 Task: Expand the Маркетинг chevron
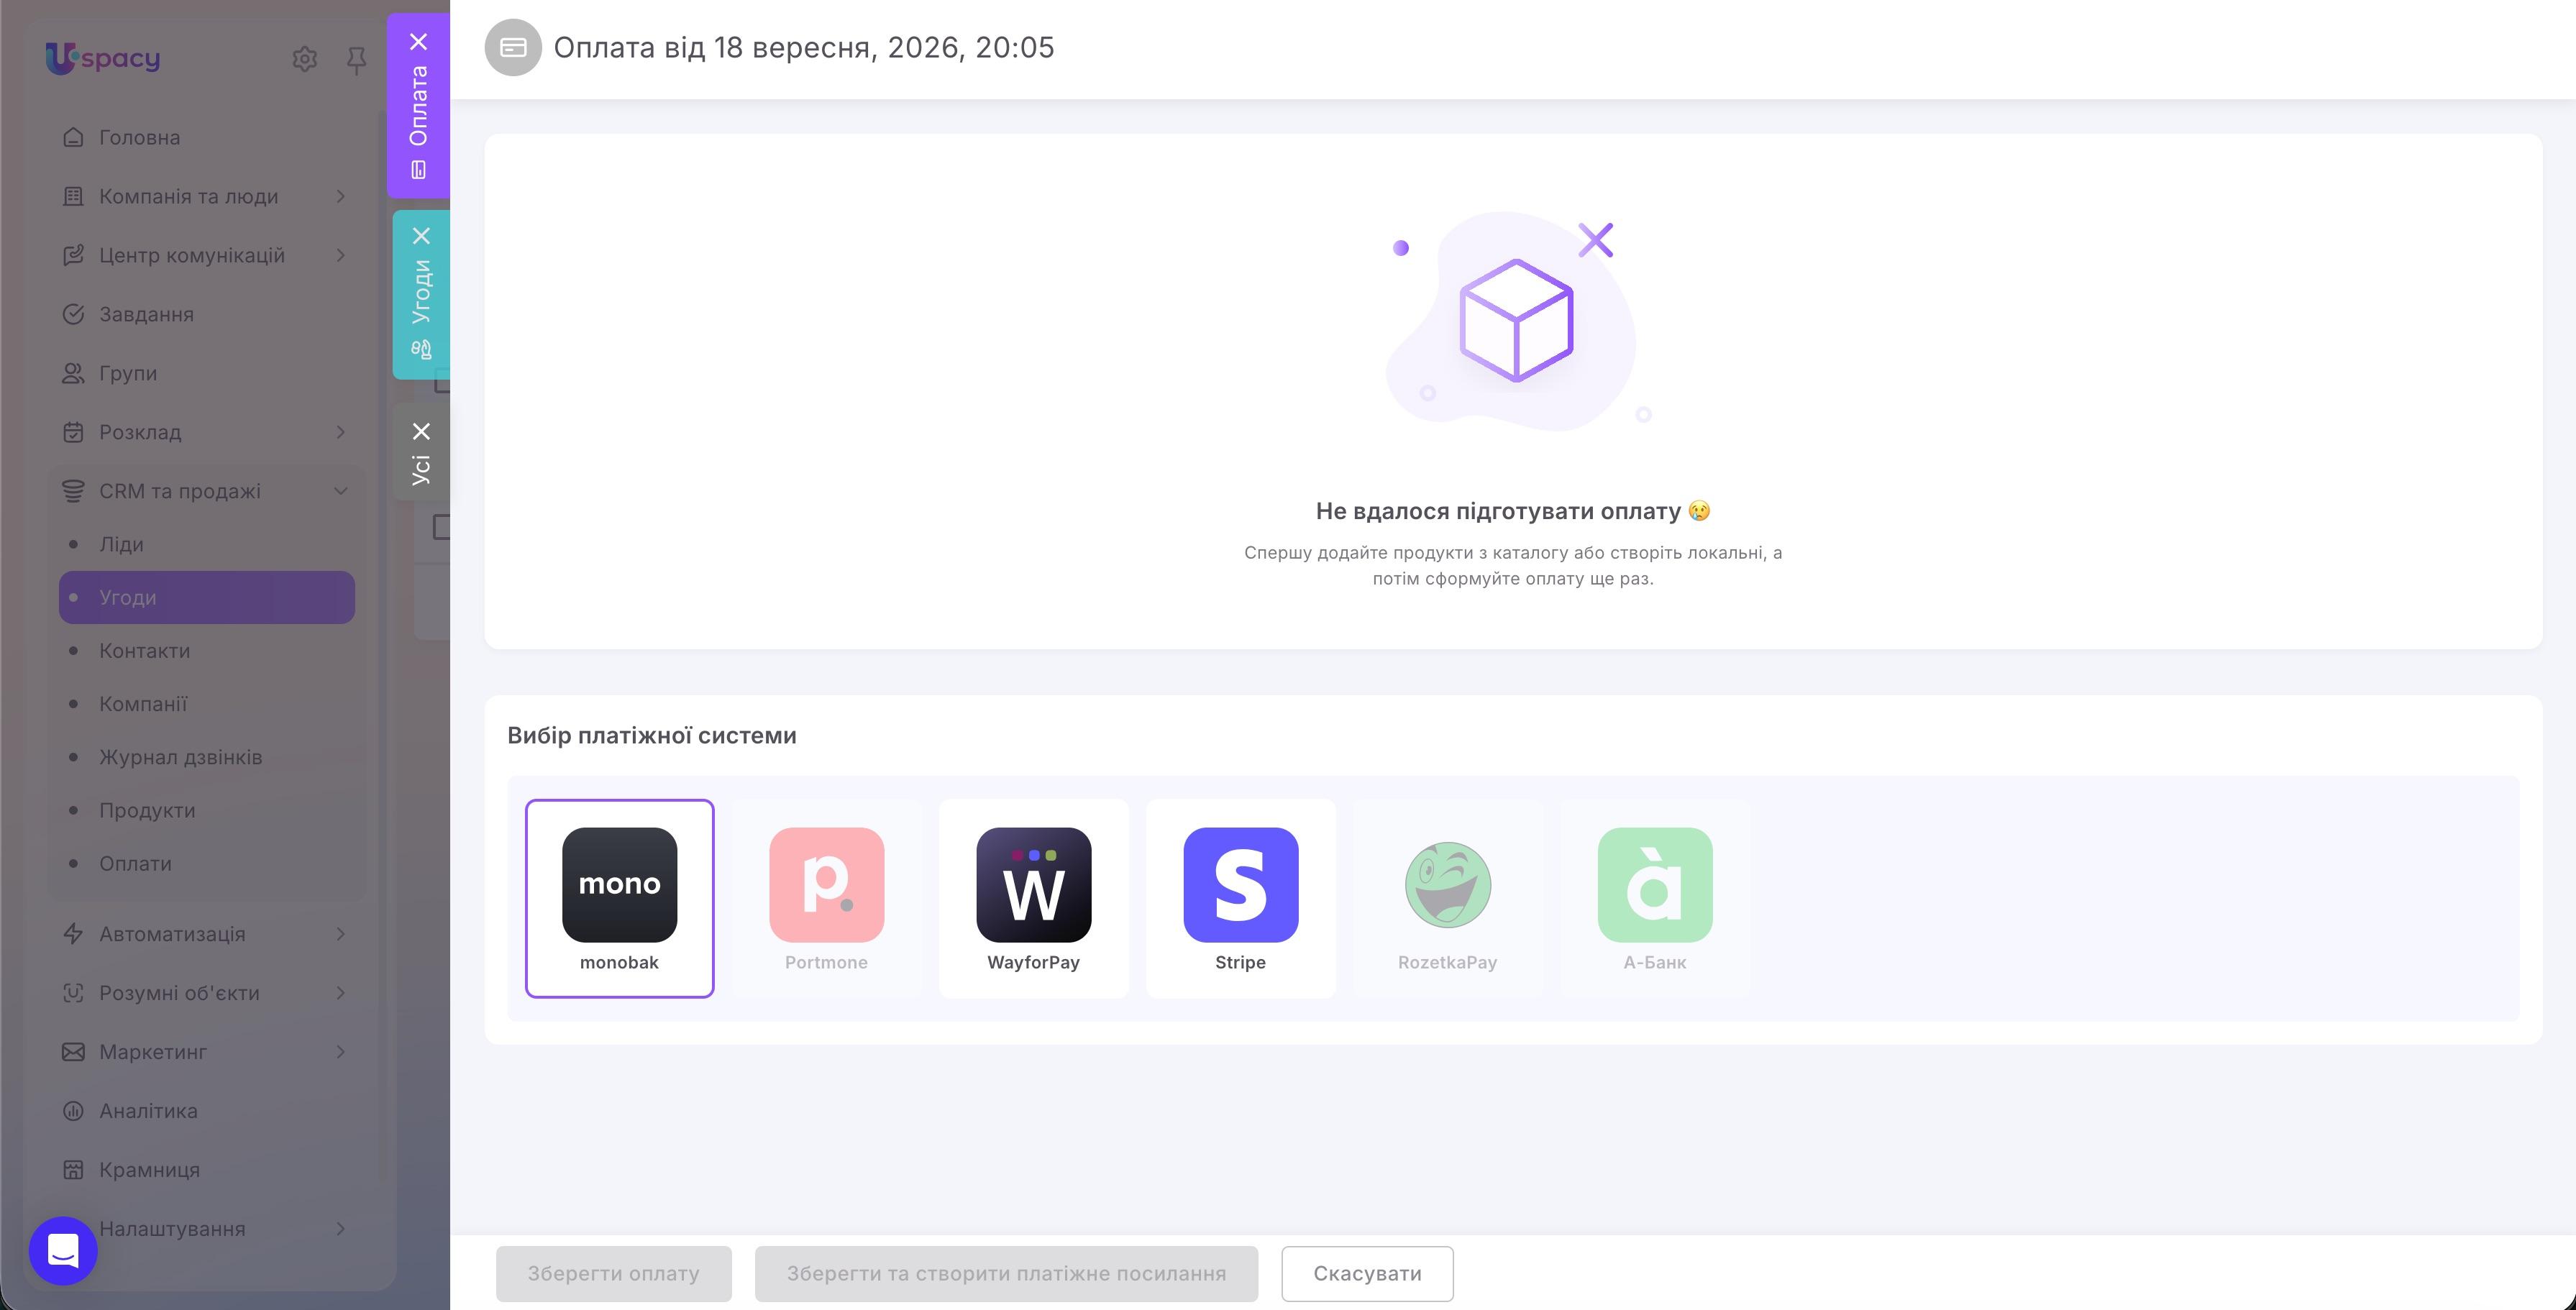tap(341, 1051)
